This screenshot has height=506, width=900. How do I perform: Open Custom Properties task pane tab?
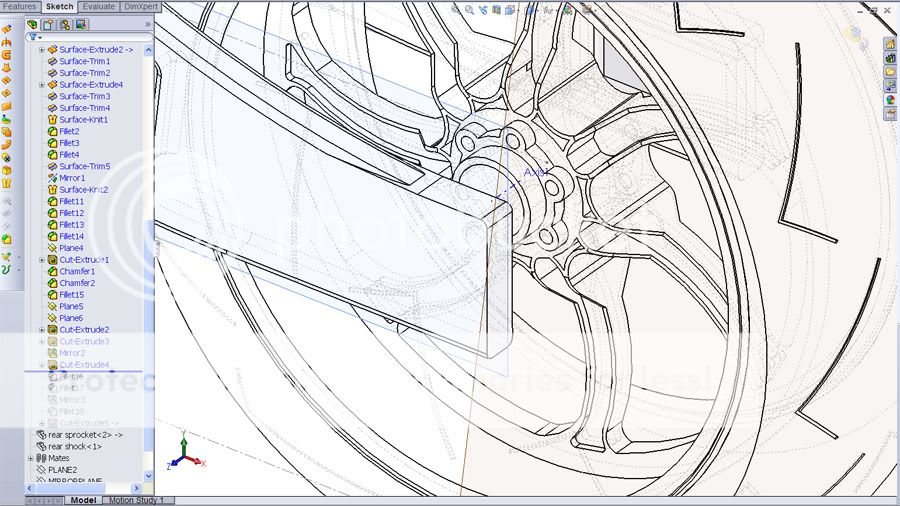[890, 113]
